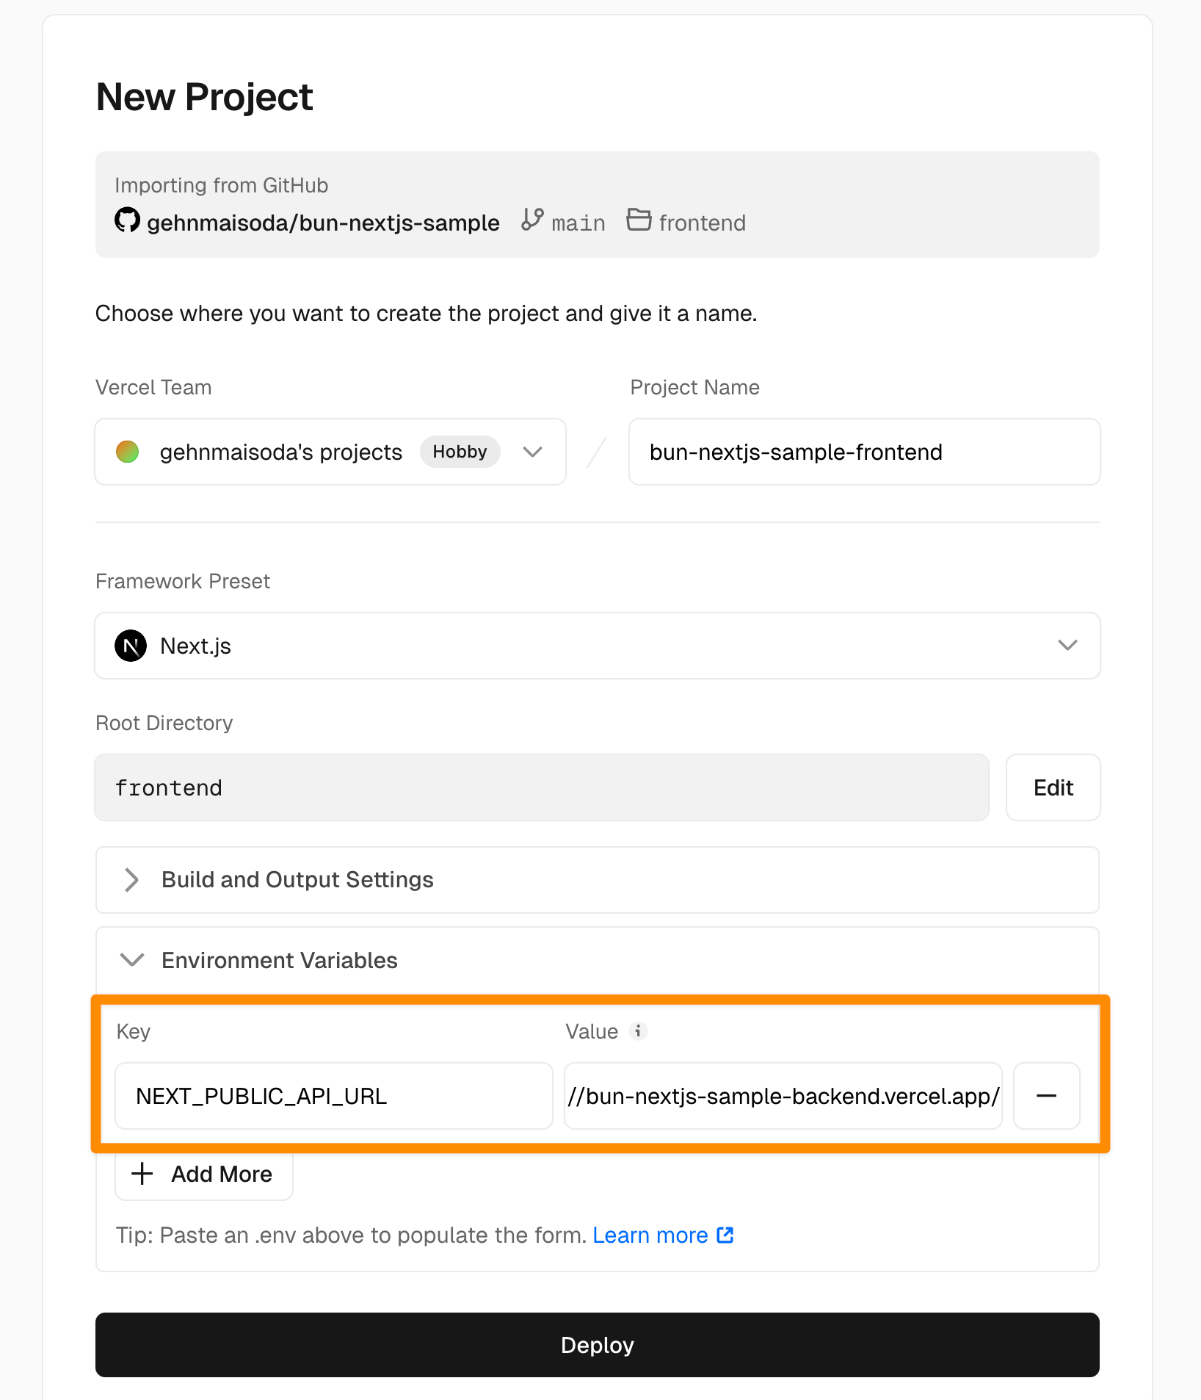Click the Hobby plan badge

click(x=459, y=452)
